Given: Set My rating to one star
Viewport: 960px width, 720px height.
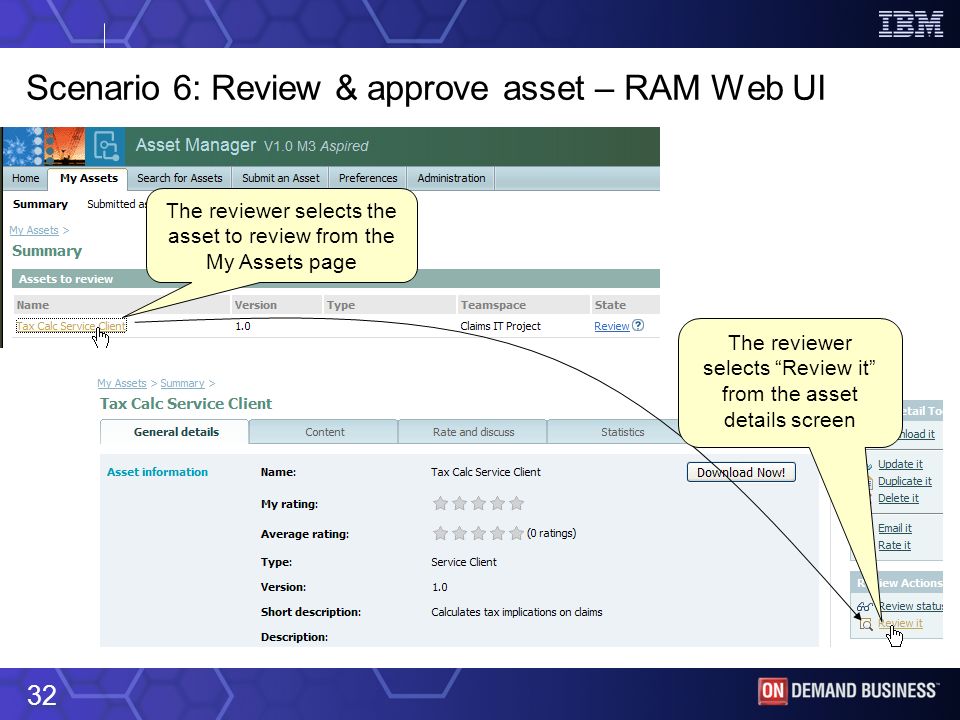Looking at the screenshot, I should point(440,503).
